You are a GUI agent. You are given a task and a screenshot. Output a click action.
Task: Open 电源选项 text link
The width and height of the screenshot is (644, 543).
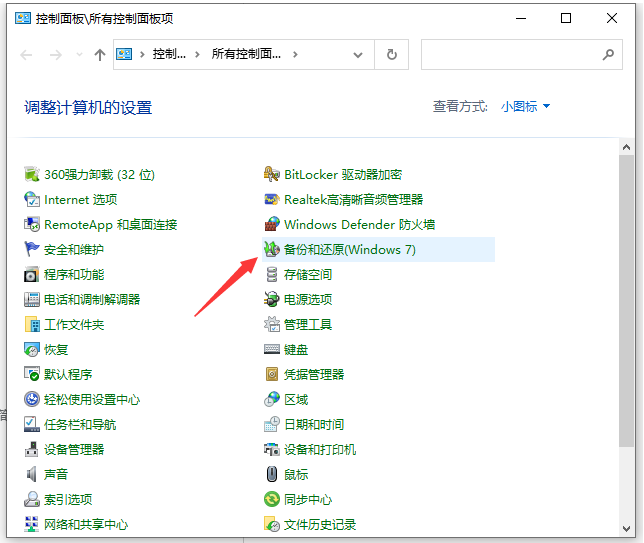[x=308, y=300]
